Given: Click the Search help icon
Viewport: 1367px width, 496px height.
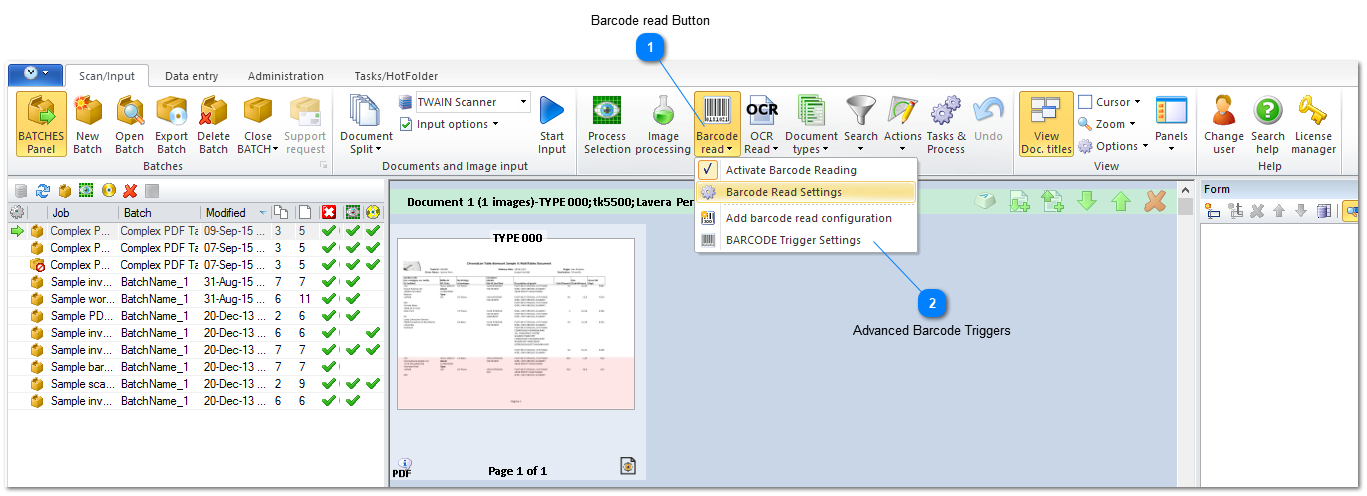Looking at the screenshot, I should [1267, 111].
